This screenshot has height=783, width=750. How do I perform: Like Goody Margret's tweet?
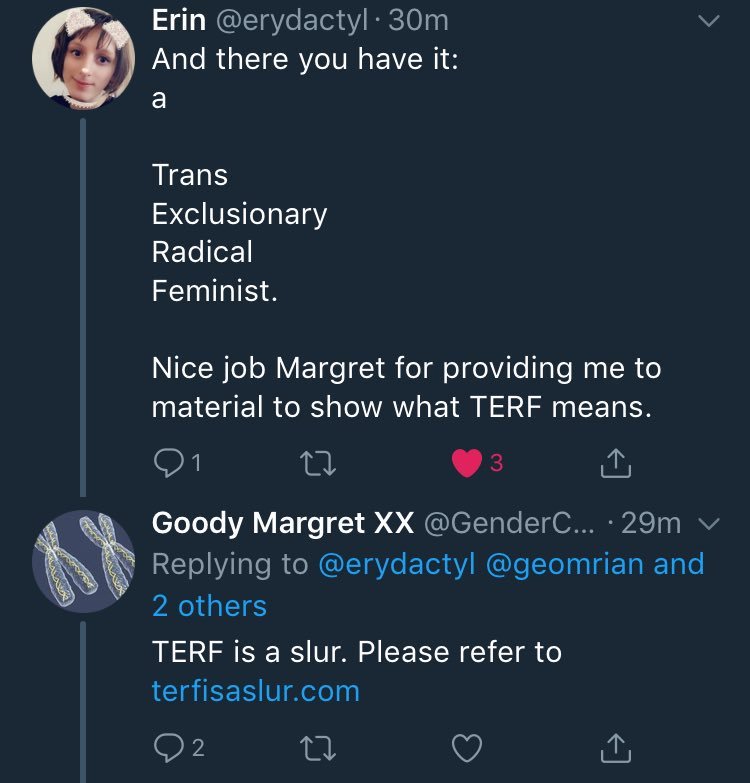point(466,746)
